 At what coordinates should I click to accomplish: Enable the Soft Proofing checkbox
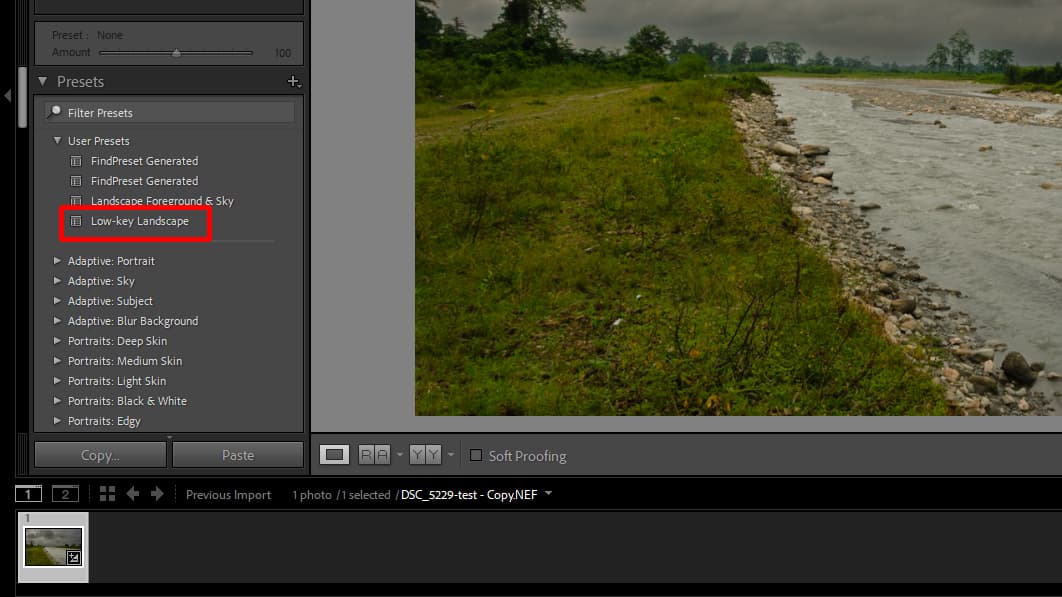[x=476, y=455]
